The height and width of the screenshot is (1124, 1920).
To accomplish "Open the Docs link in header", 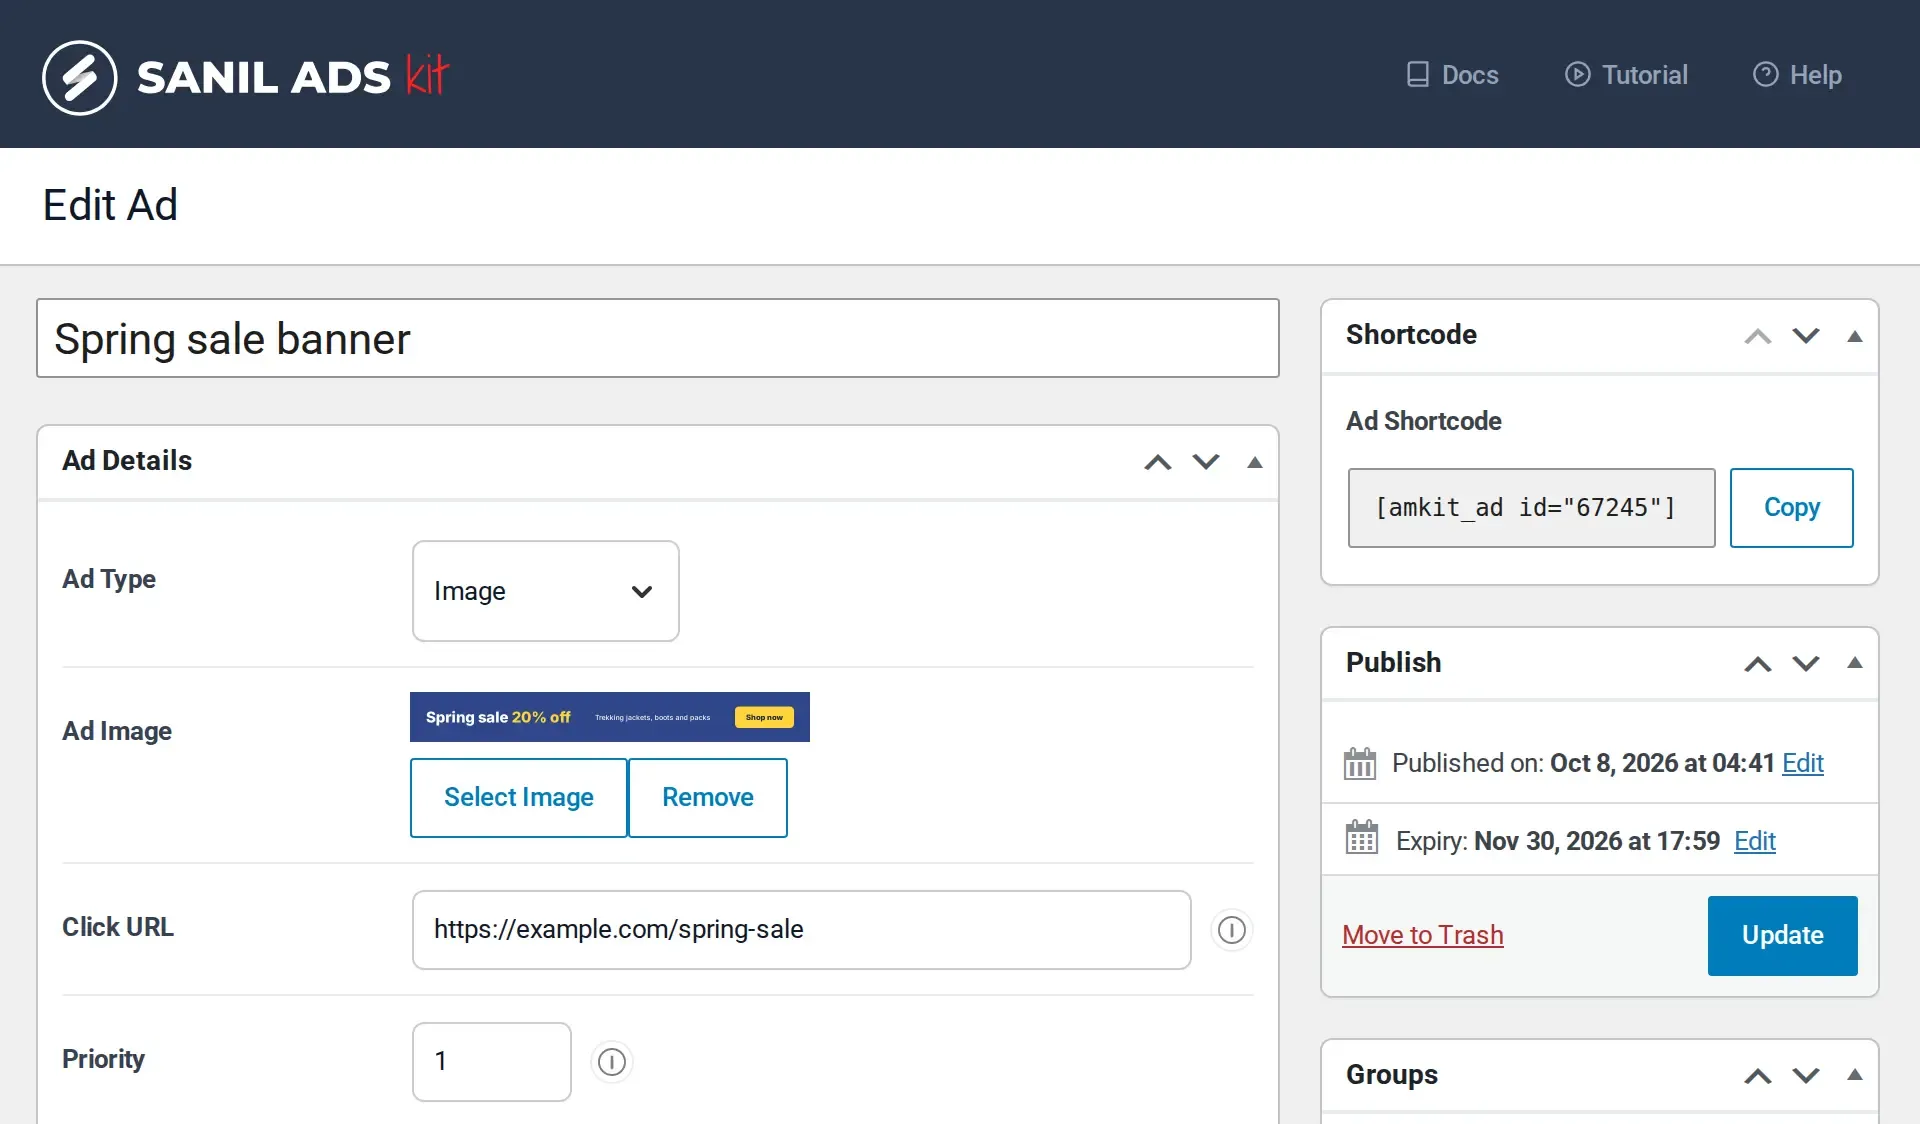I will pos(1452,75).
